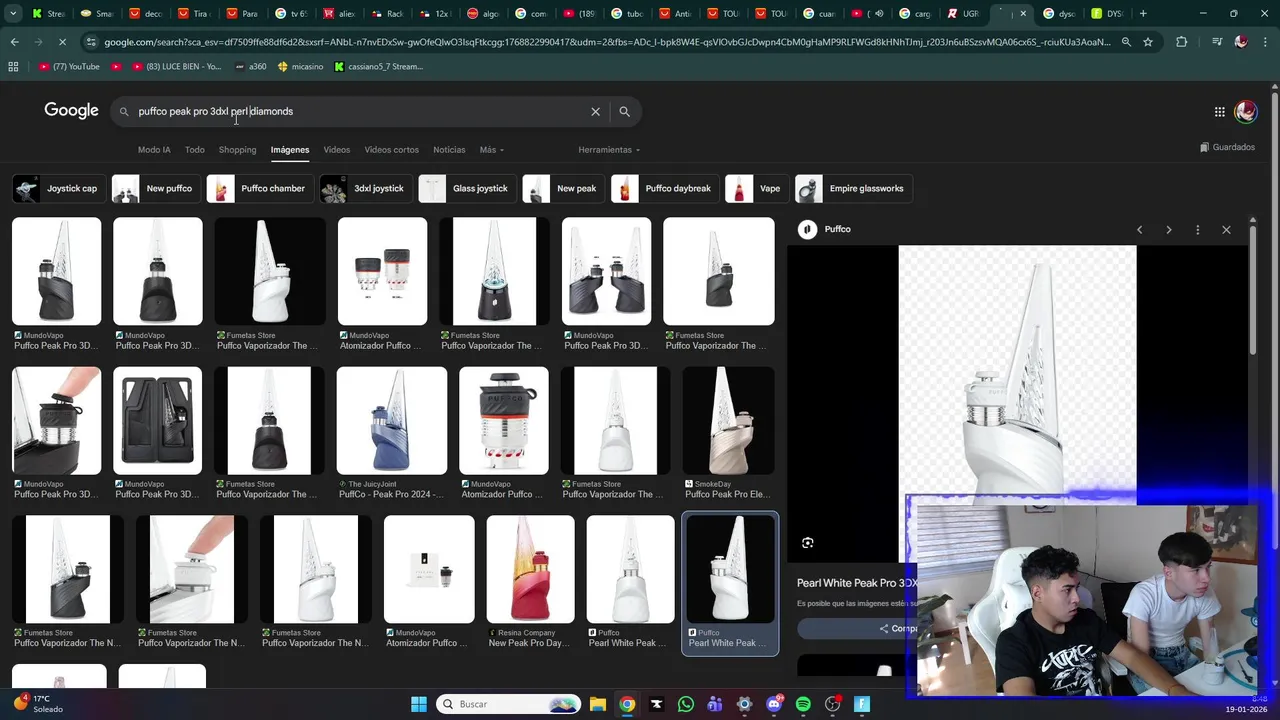Select the New peak filter chip
Viewport: 1280px width, 720px height.
[x=563, y=188]
